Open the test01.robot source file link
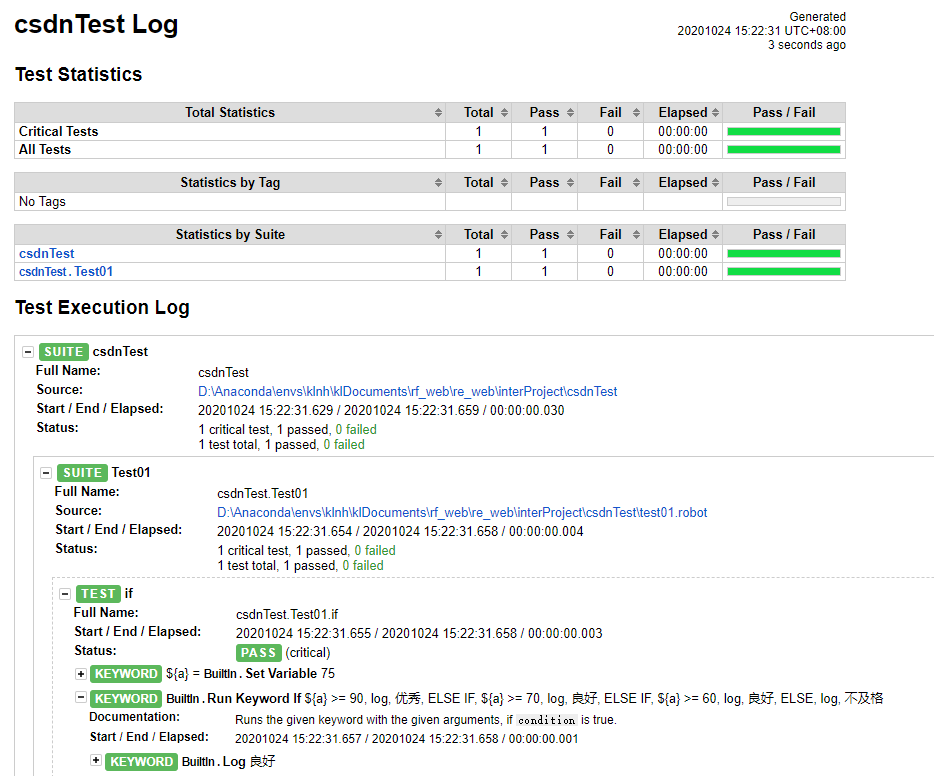Screen dimensions: 934x776 [462, 512]
